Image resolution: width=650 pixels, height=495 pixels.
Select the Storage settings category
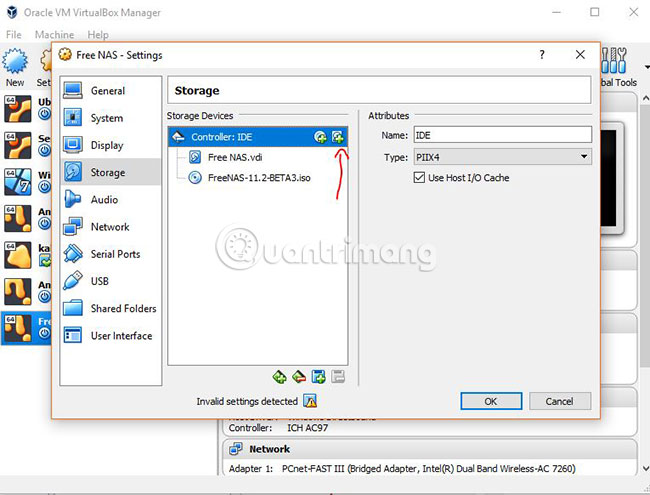(110, 172)
